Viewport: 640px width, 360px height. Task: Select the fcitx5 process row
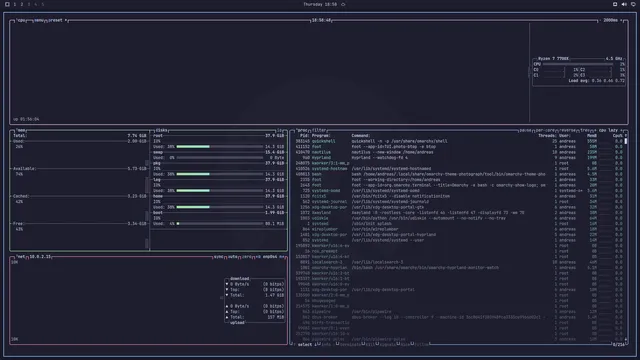[459, 196]
